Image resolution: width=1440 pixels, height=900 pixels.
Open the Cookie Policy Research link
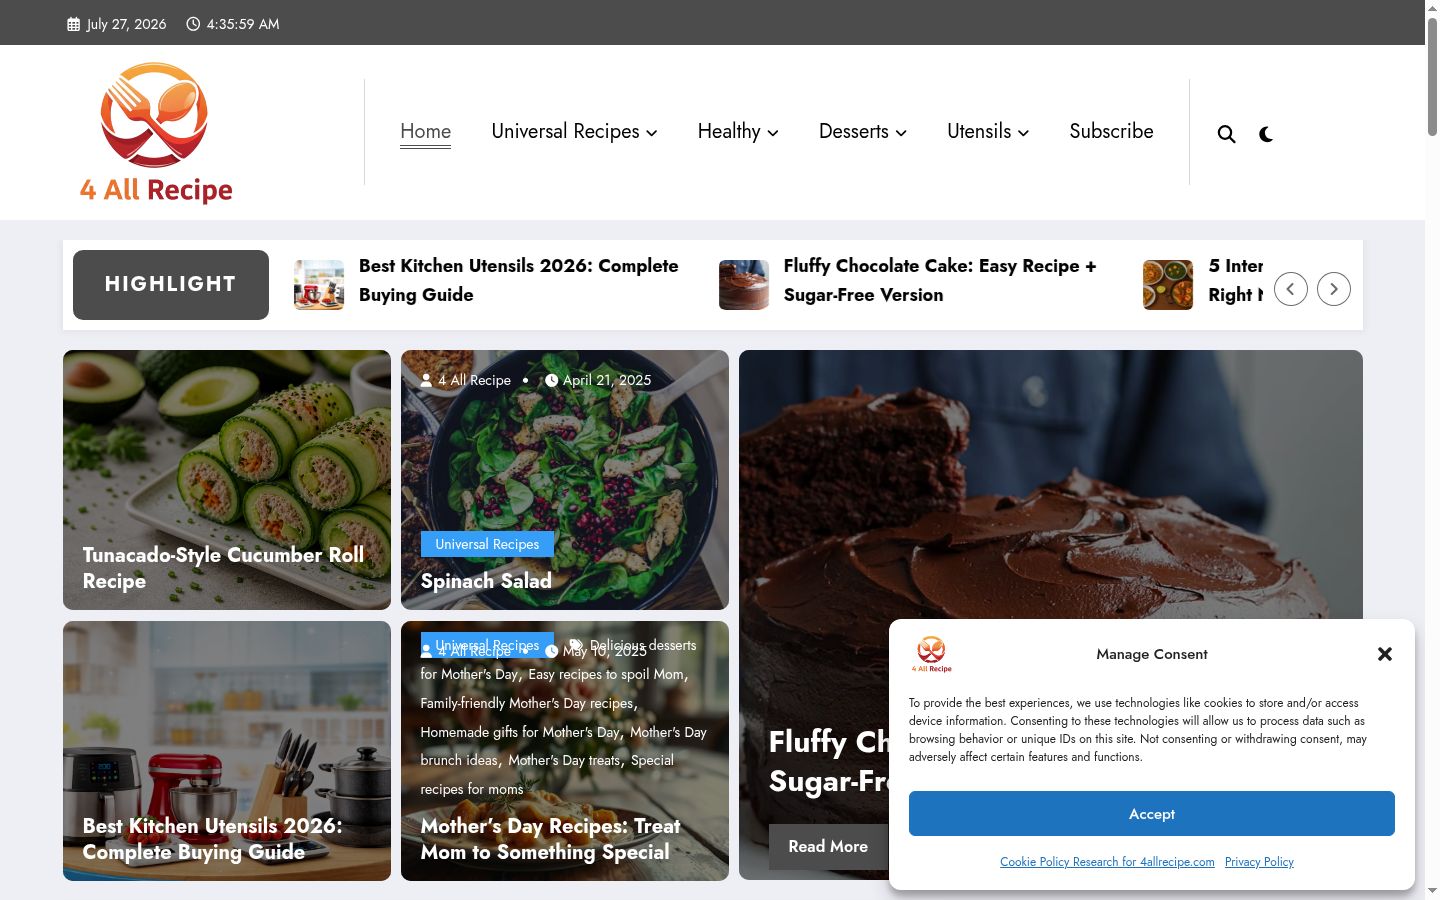click(x=1107, y=862)
